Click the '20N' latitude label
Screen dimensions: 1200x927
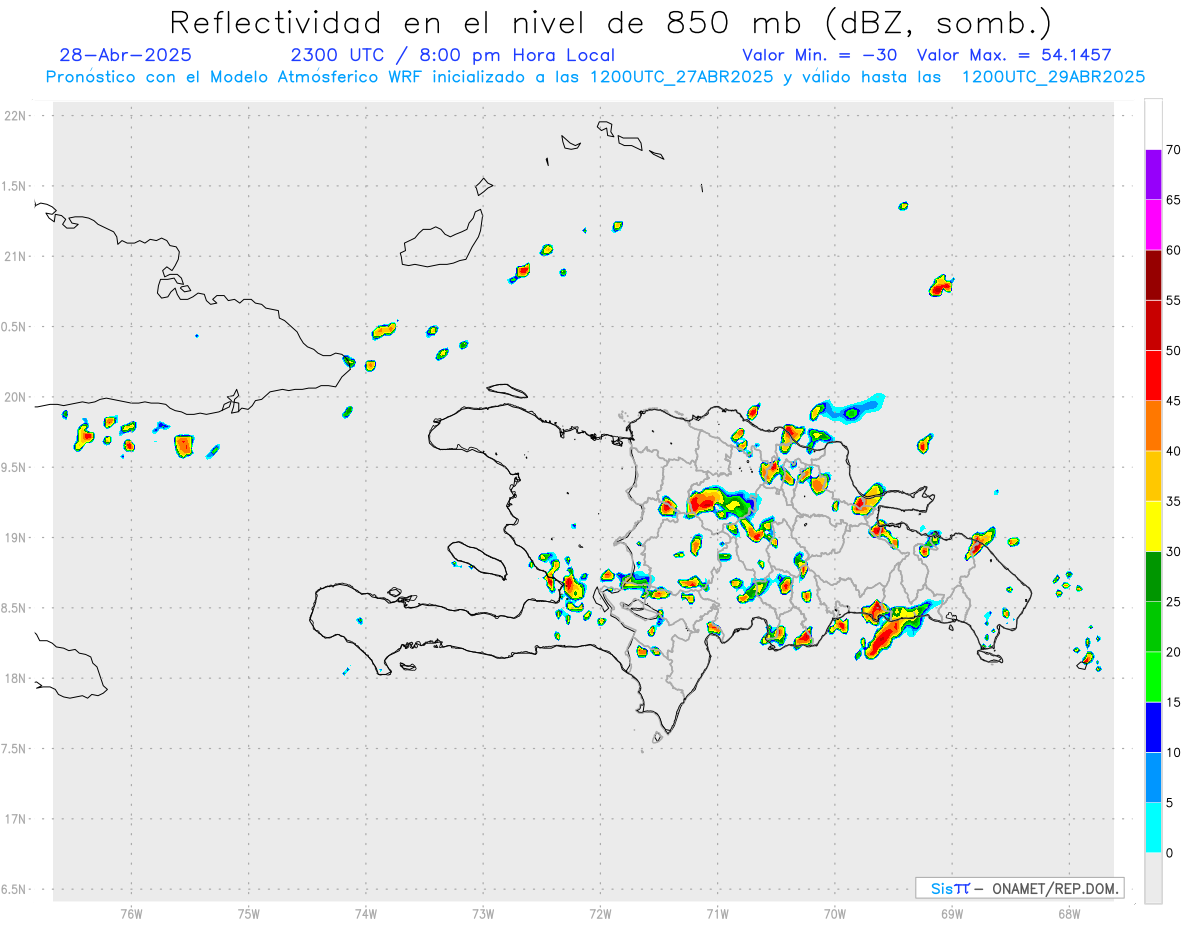(x=16, y=397)
